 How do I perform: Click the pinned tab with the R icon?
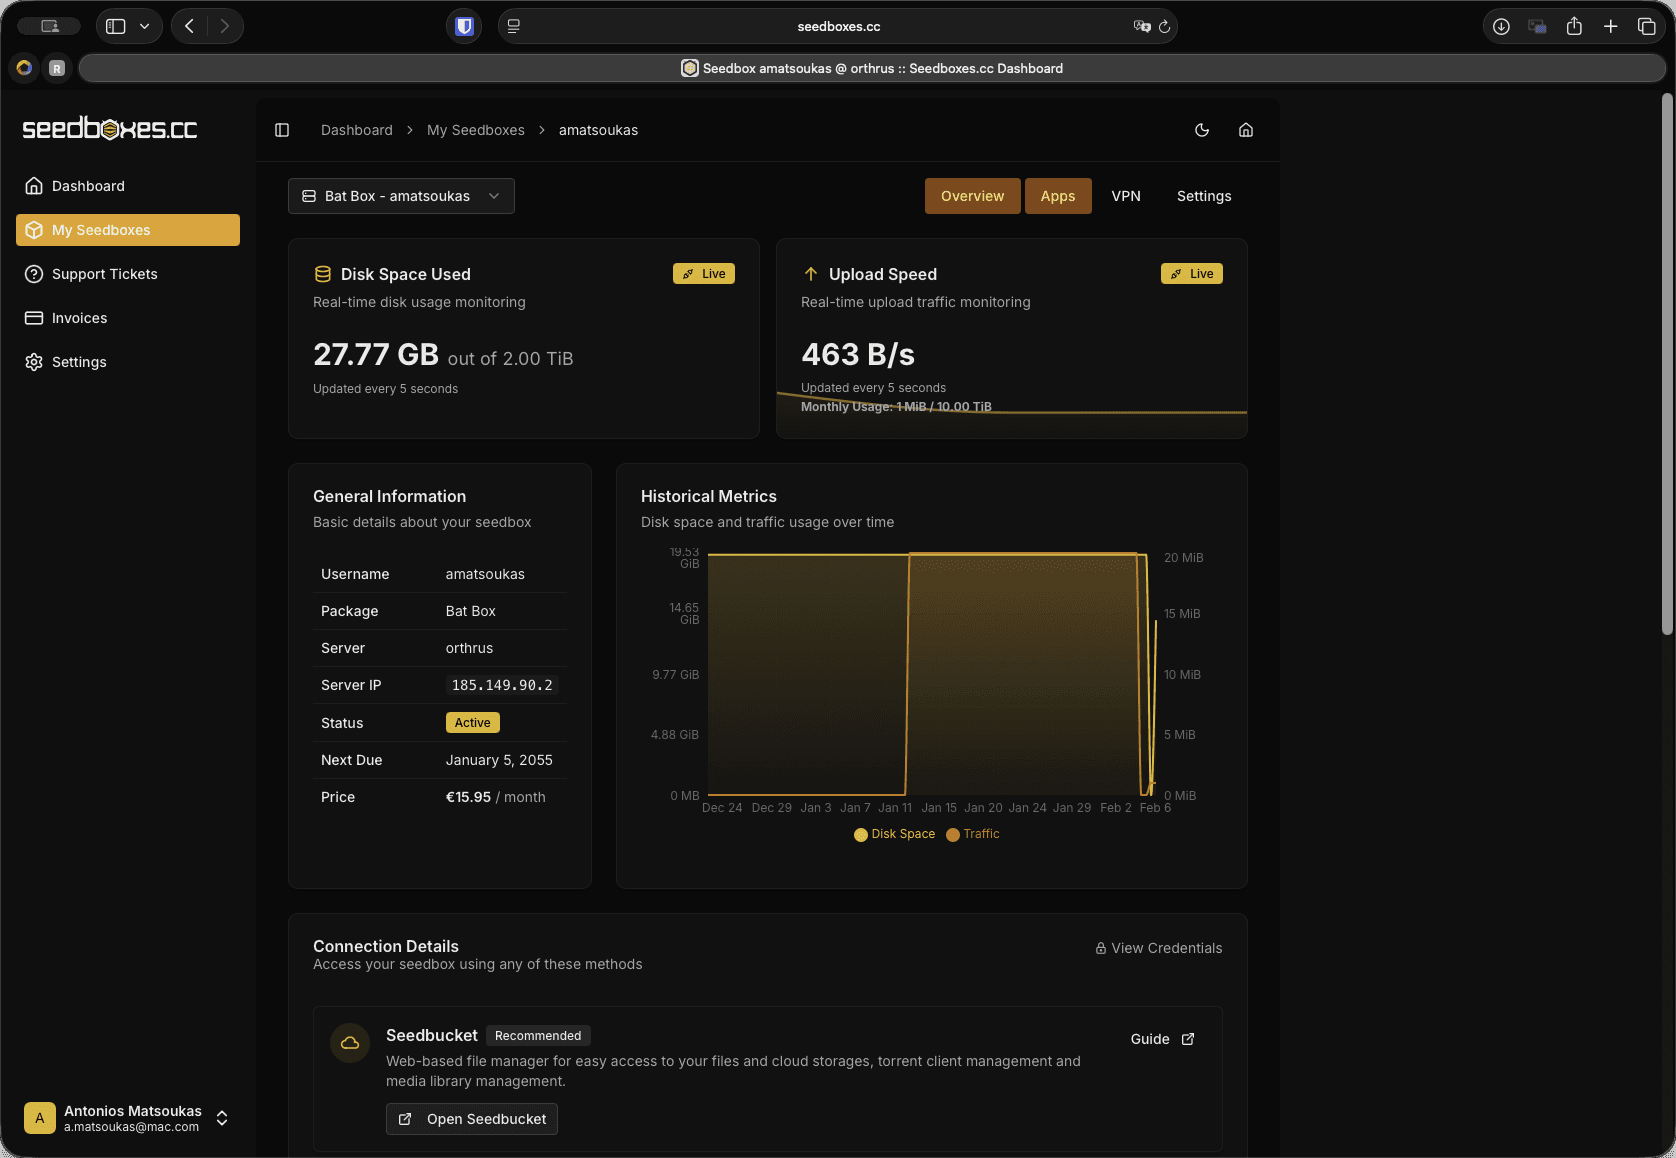click(x=57, y=68)
